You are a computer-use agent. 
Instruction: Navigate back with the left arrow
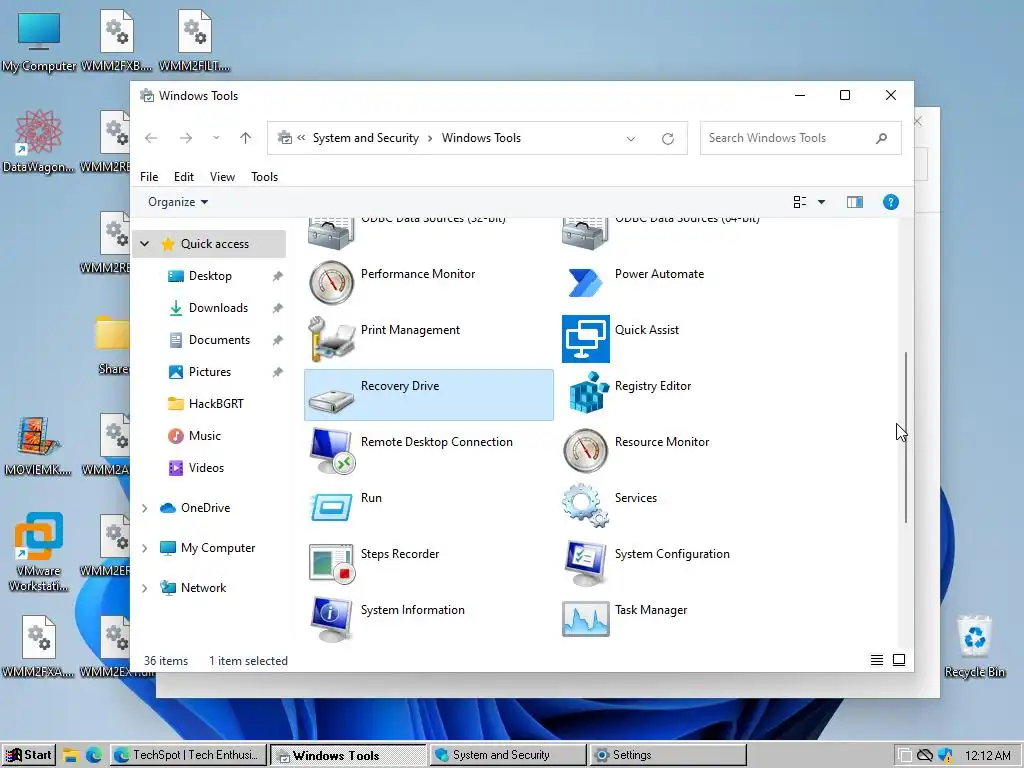151,138
